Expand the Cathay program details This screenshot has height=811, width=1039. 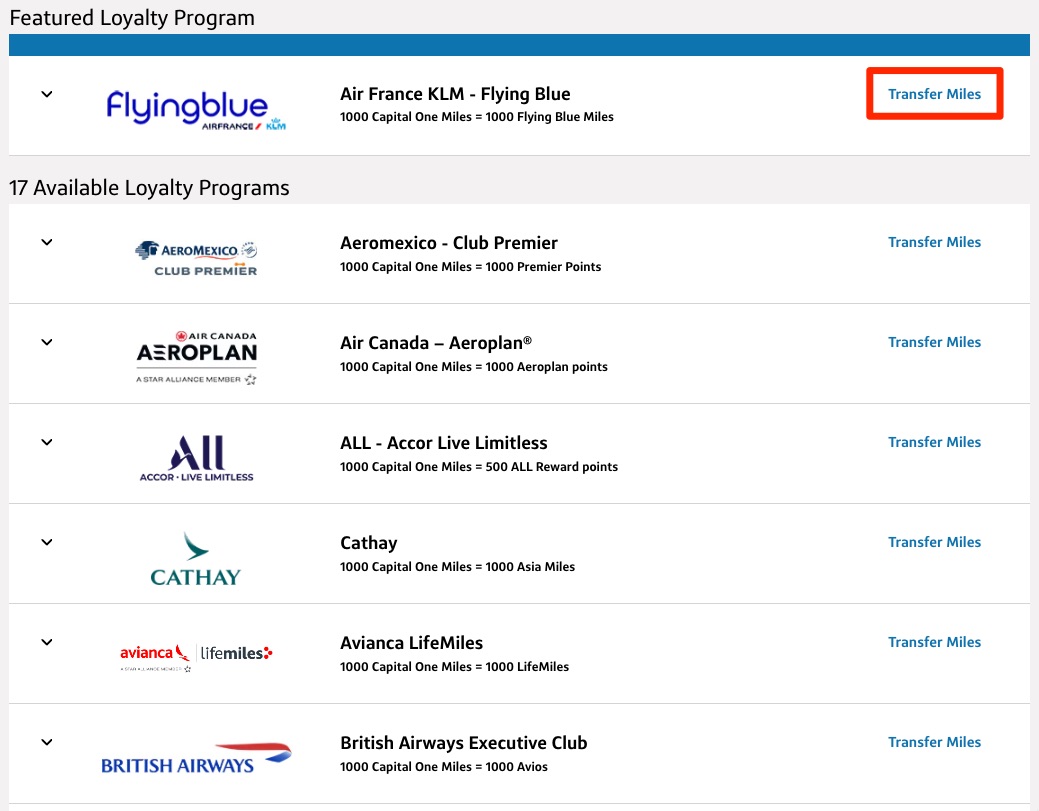[46, 542]
